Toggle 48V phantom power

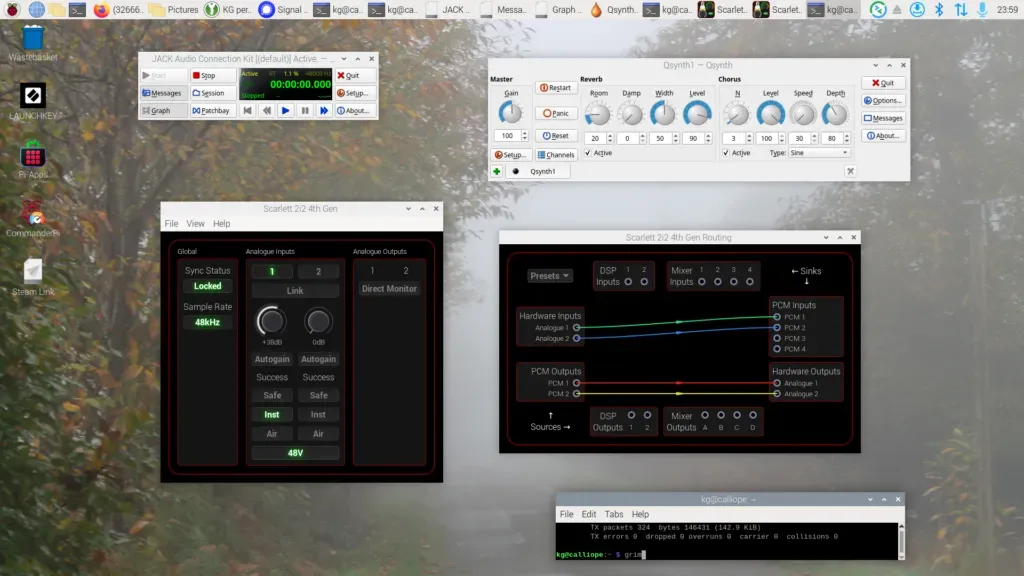(x=295, y=453)
